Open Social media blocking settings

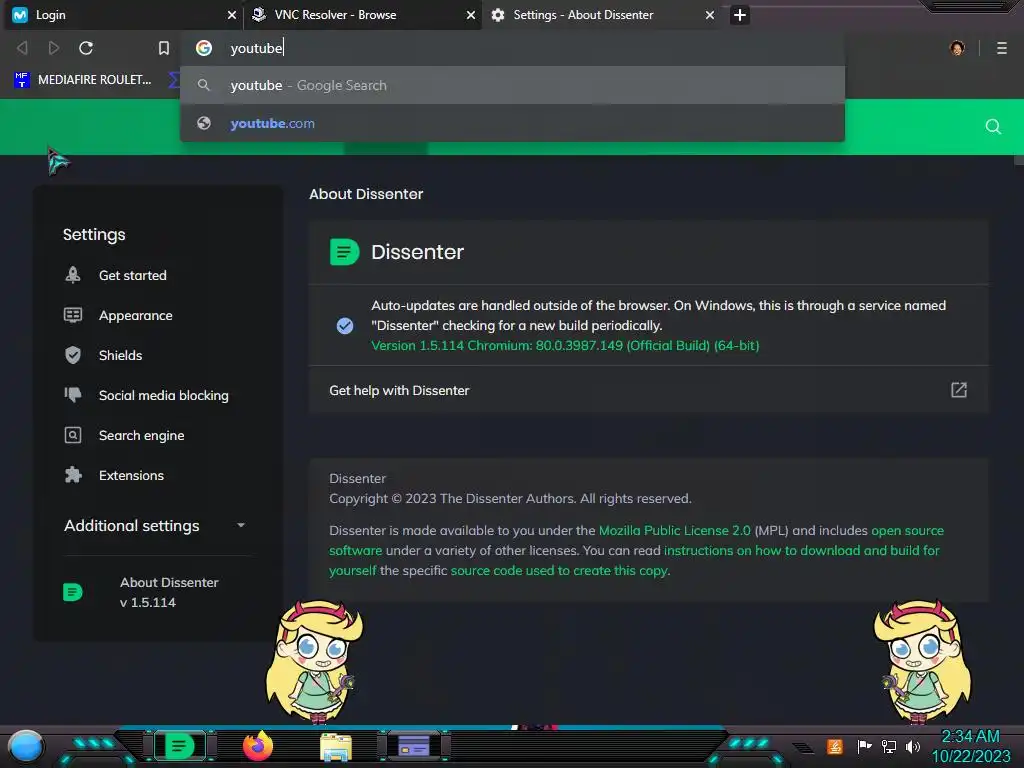163,395
